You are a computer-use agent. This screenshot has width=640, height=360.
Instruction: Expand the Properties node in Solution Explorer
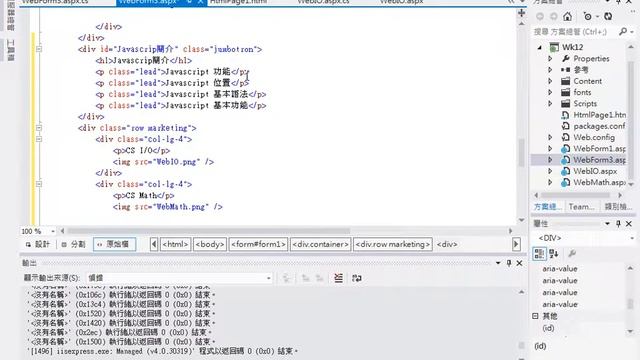point(550,58)
